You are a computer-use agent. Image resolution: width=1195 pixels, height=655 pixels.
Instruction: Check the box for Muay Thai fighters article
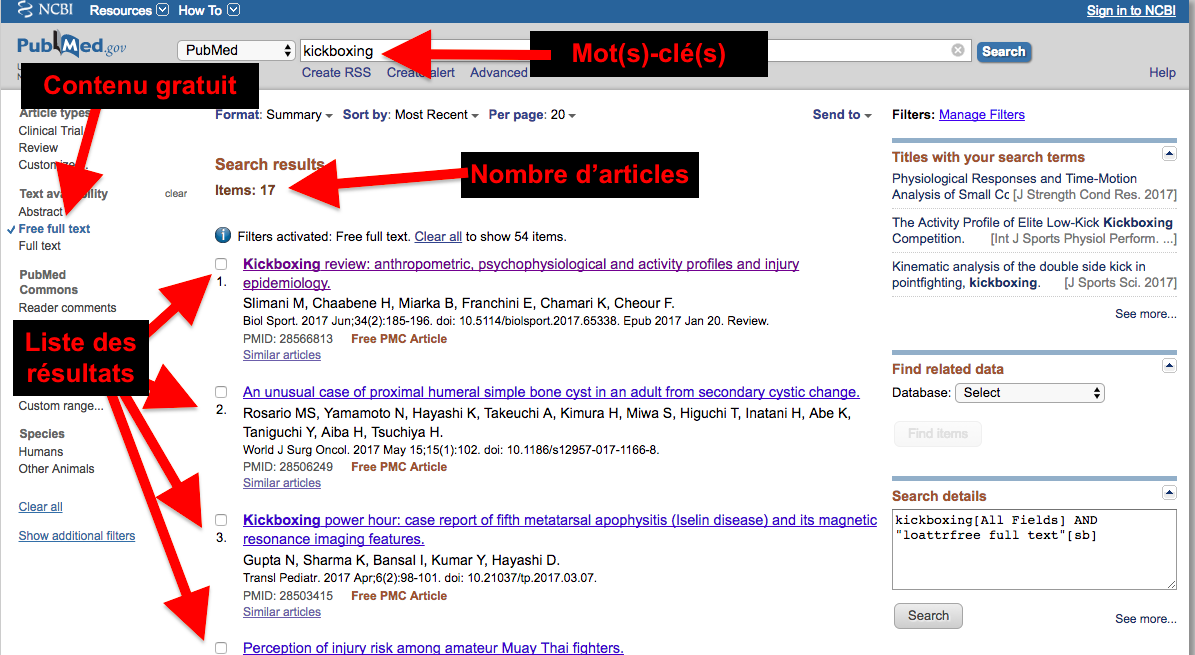[221, 647]
